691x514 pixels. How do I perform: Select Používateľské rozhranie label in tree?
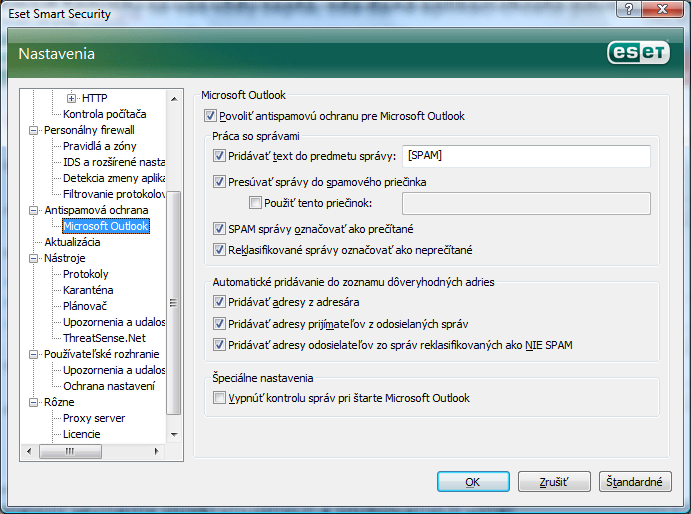coord(101,354)
